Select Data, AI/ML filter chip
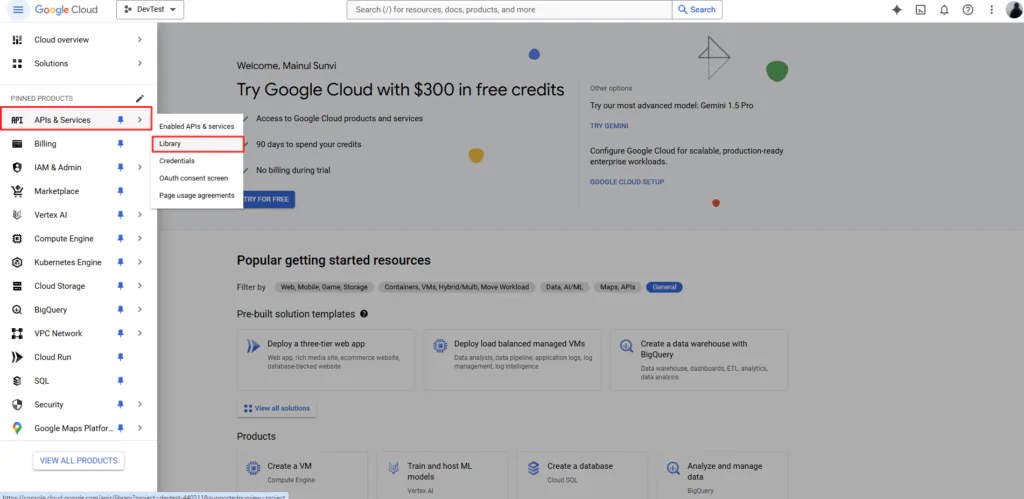Viewport: 1024px width, 499px height. pyautogui.click(x=565, y=287)
